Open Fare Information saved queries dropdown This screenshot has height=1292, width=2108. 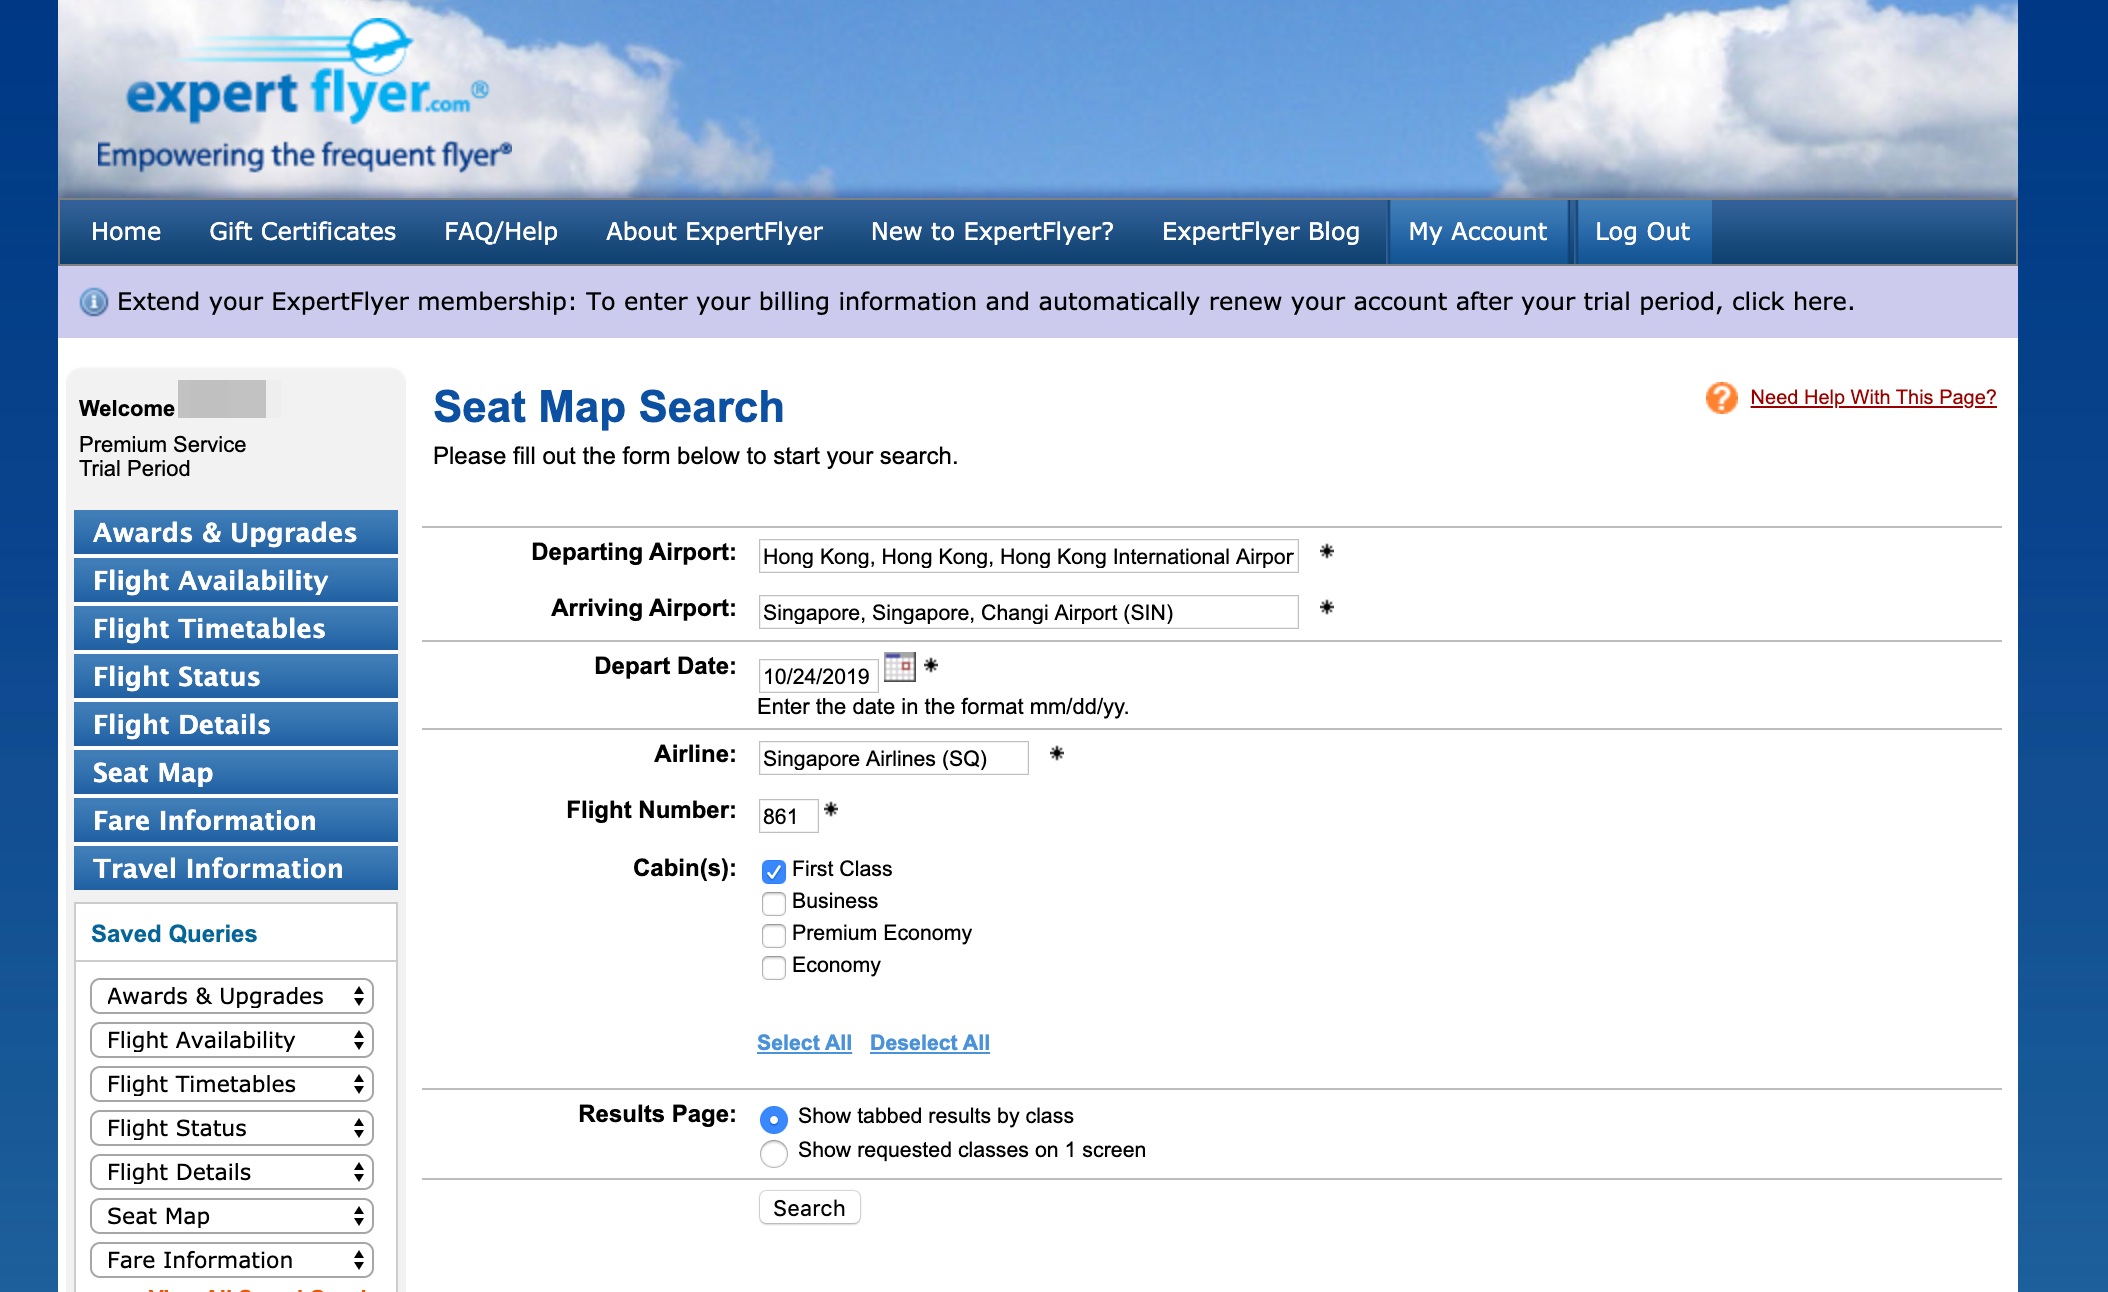(x=232, y=1260)
